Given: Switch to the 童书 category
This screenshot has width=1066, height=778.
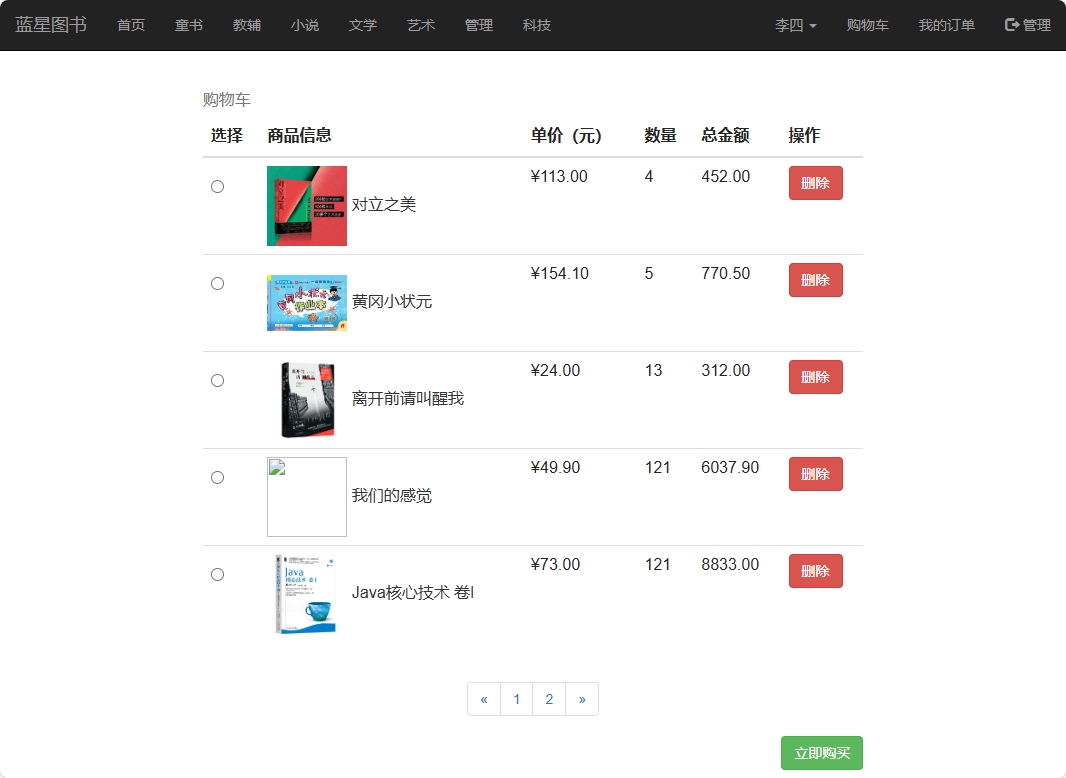Looking at the screenshot, I should [x=189, y=26].
